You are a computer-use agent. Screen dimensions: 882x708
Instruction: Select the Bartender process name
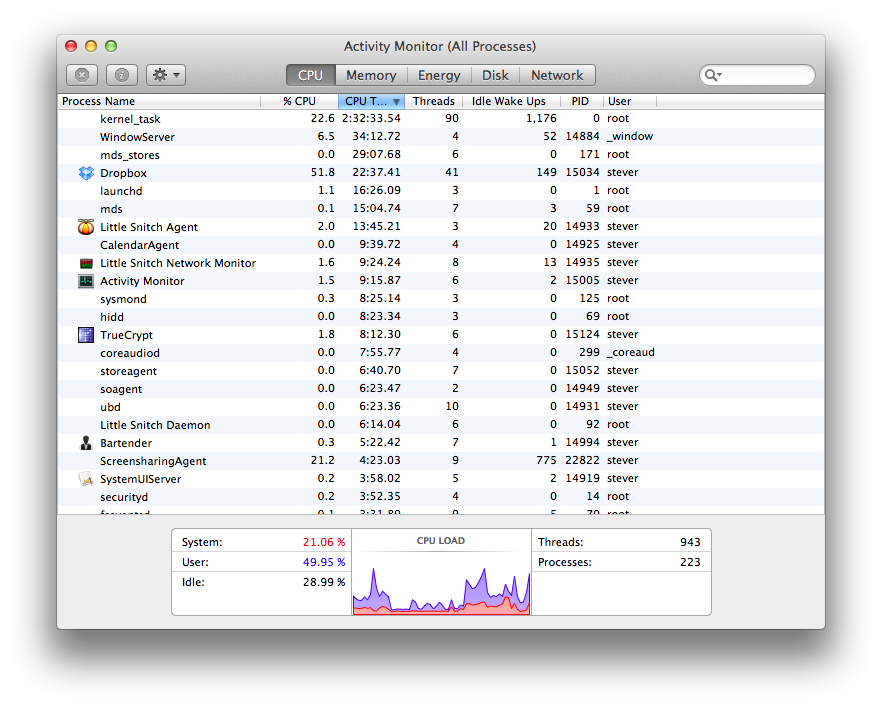(126, 443)
